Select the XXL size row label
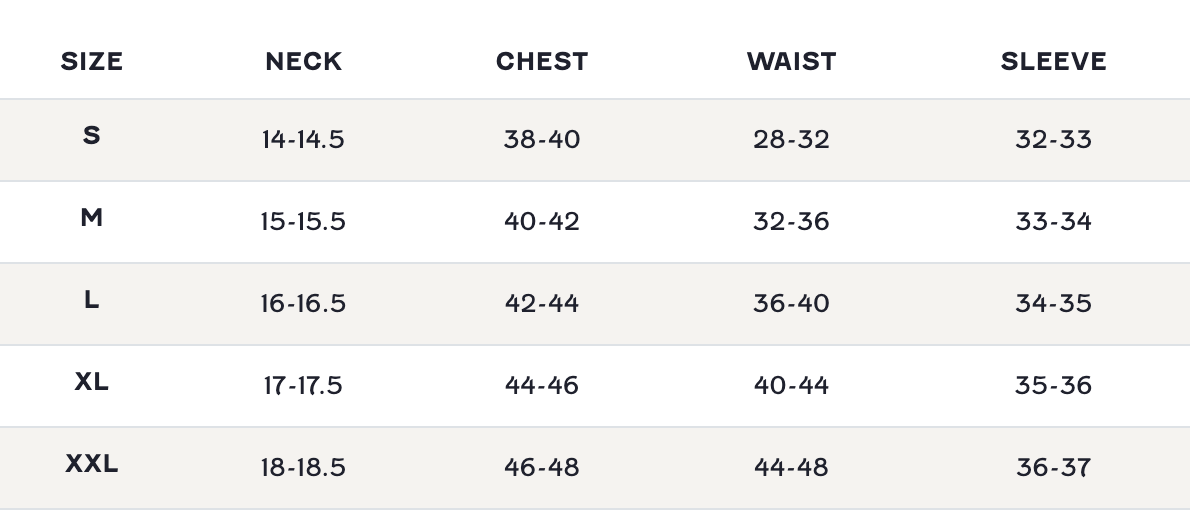The height and width of the screenshot is (516, 1190). click(91, 463)
